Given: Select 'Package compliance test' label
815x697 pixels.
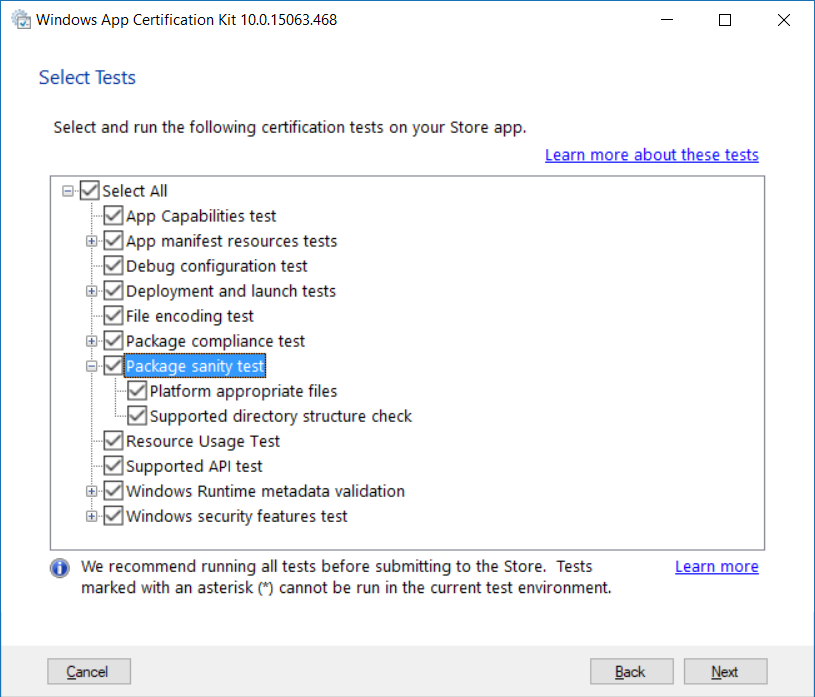Looking at the screenshot, I should 215,341.
